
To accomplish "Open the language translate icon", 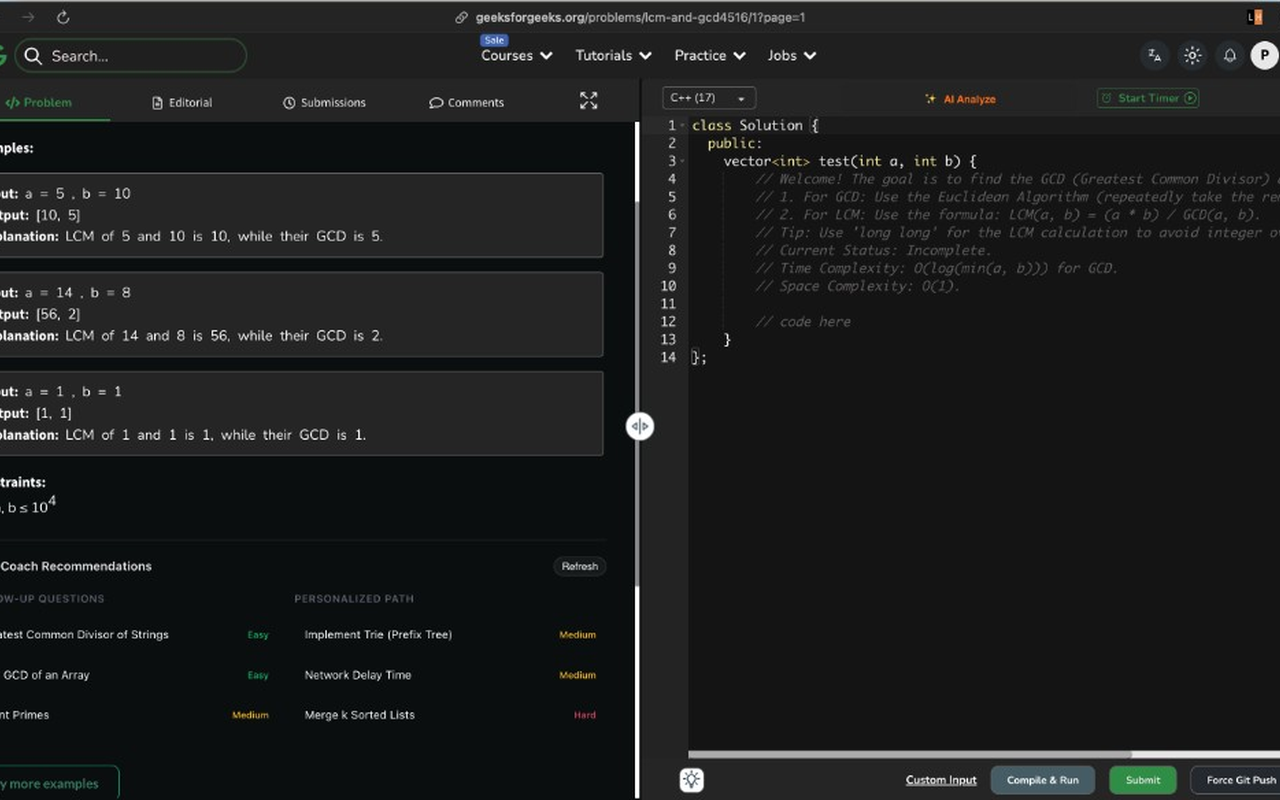I will pyautogui.click(x=1155, y=56).
